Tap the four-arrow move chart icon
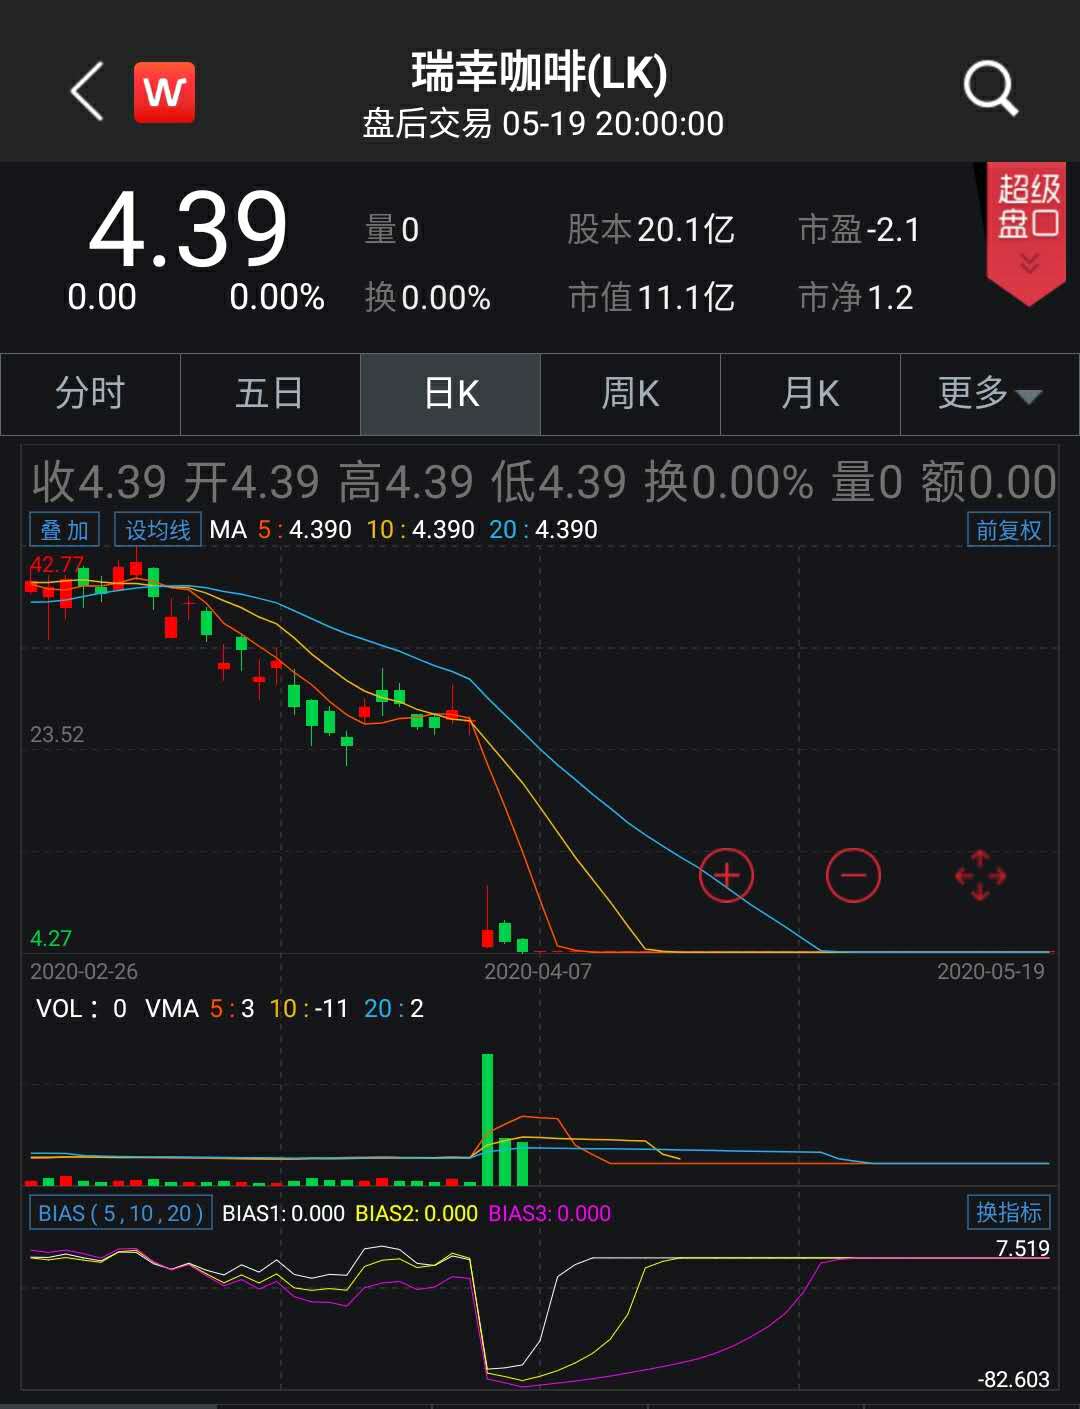This screenshot has width=1080, height=1409. (980, 875)
